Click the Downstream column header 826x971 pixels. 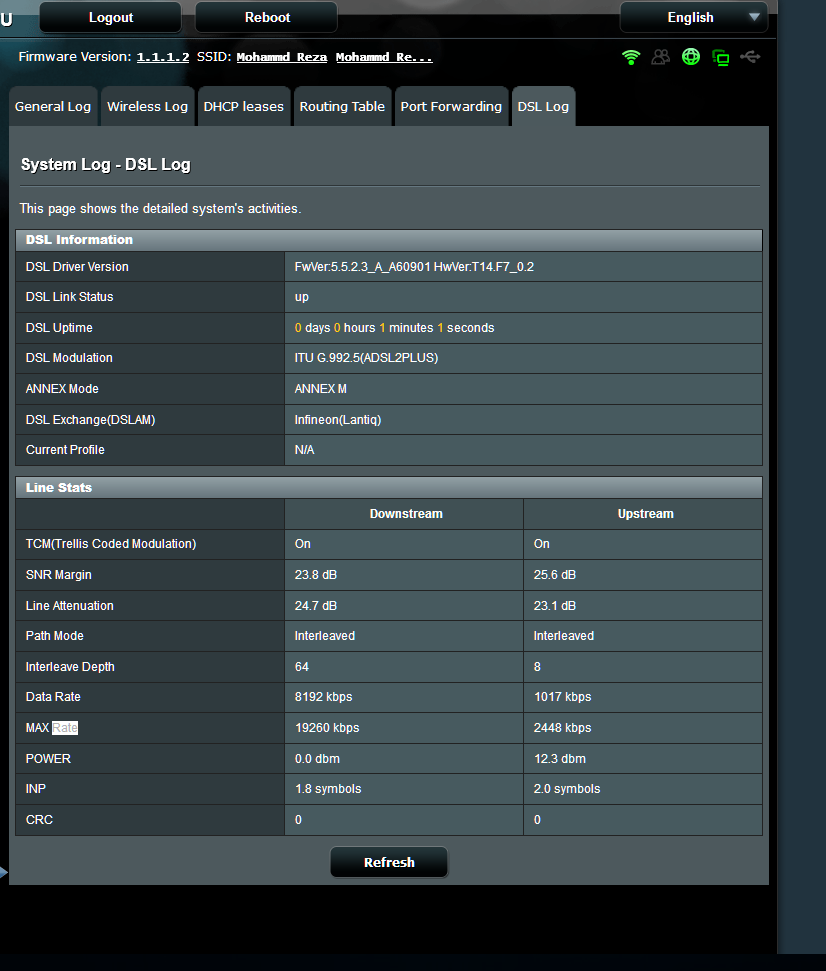click(406, 514)
